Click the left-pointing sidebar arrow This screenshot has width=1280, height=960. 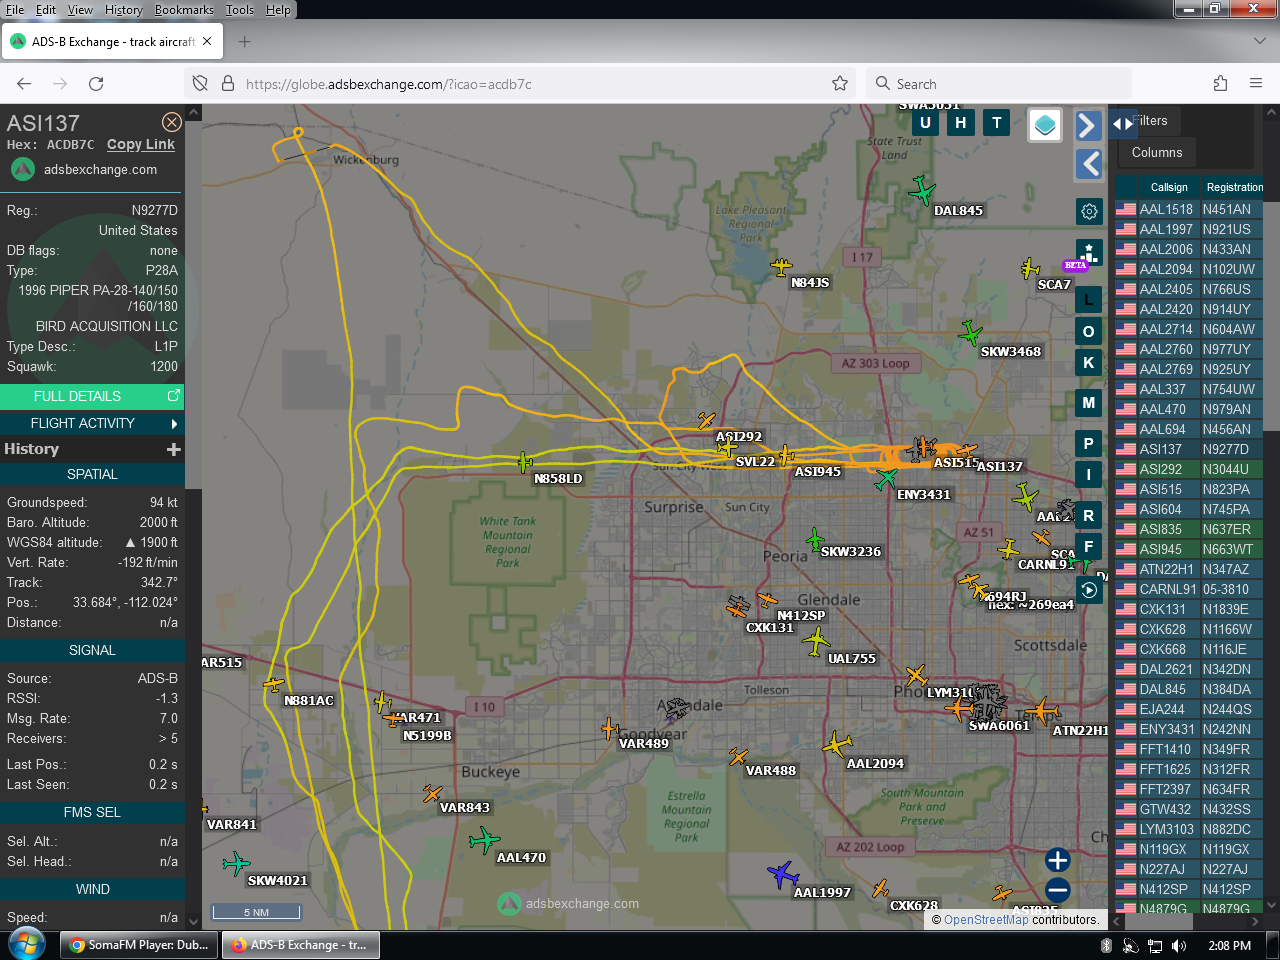[x=1089, y=164]
